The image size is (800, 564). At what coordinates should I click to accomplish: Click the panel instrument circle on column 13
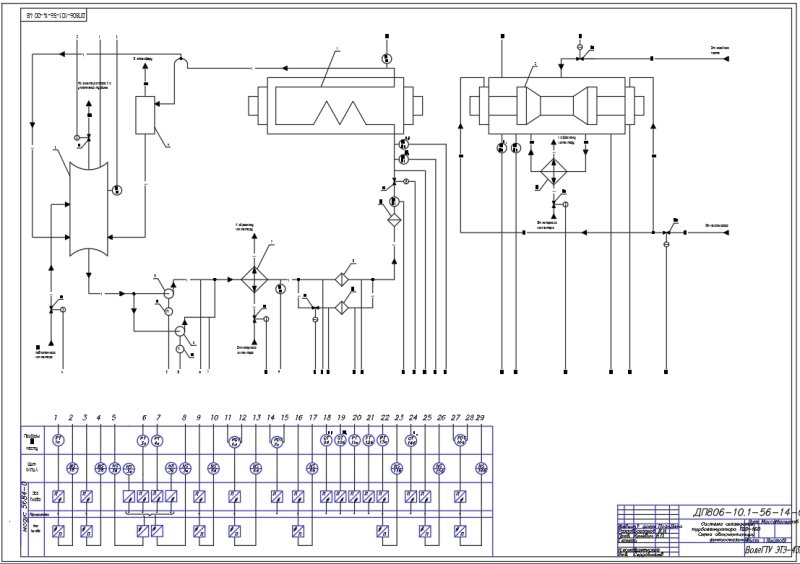click(x=256, y=468)
